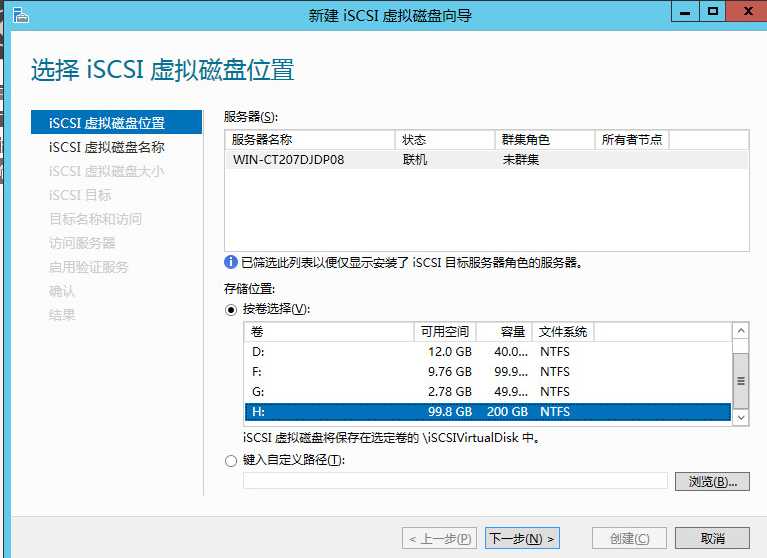
Task: Click the wizard icon in title bar
Action: (20, 15)
